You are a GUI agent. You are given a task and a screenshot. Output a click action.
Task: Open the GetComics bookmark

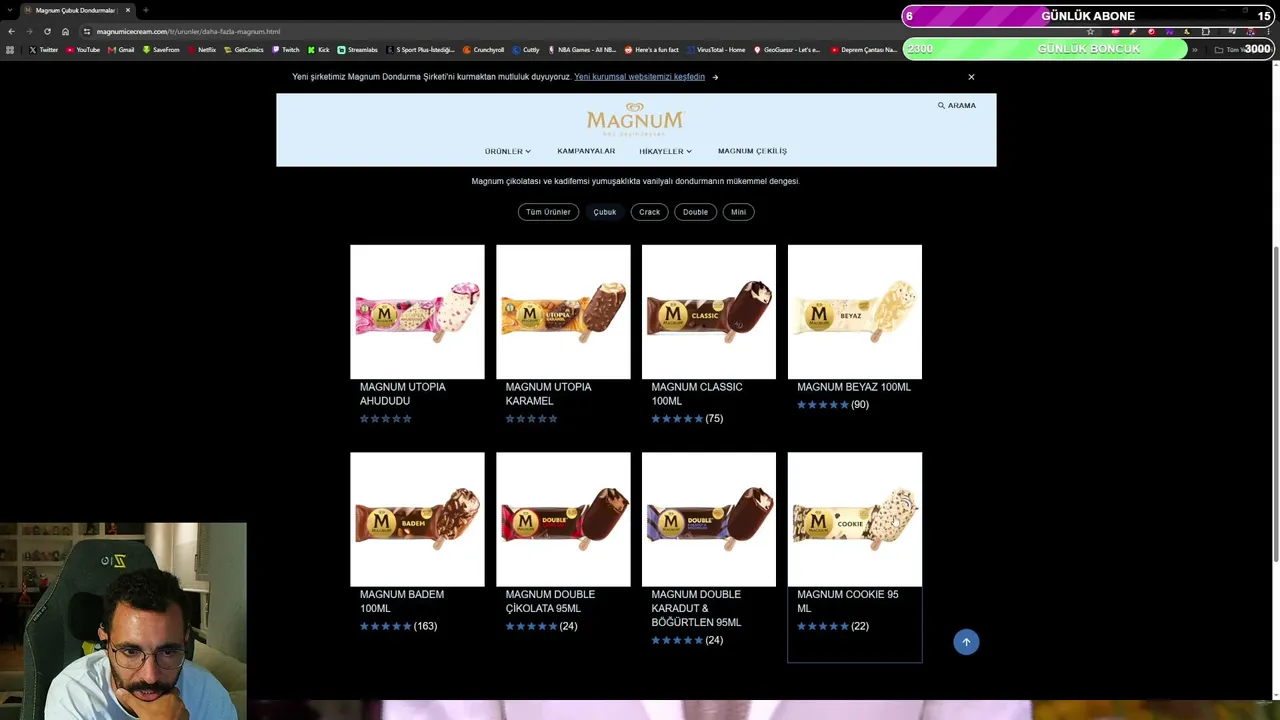(x=244, y=50)
